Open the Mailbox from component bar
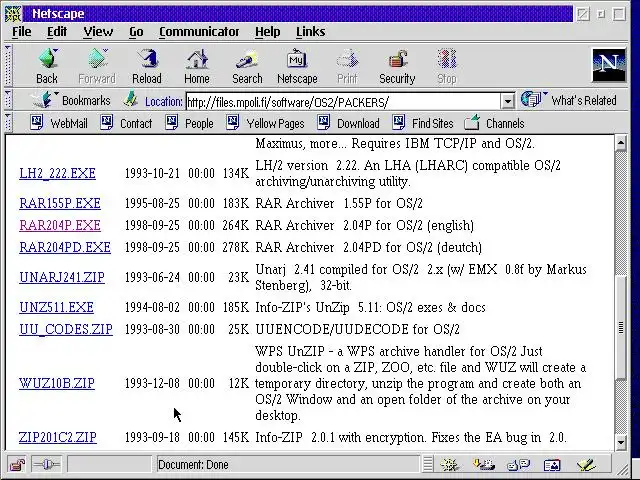640x480 pixels. point(484,464)
